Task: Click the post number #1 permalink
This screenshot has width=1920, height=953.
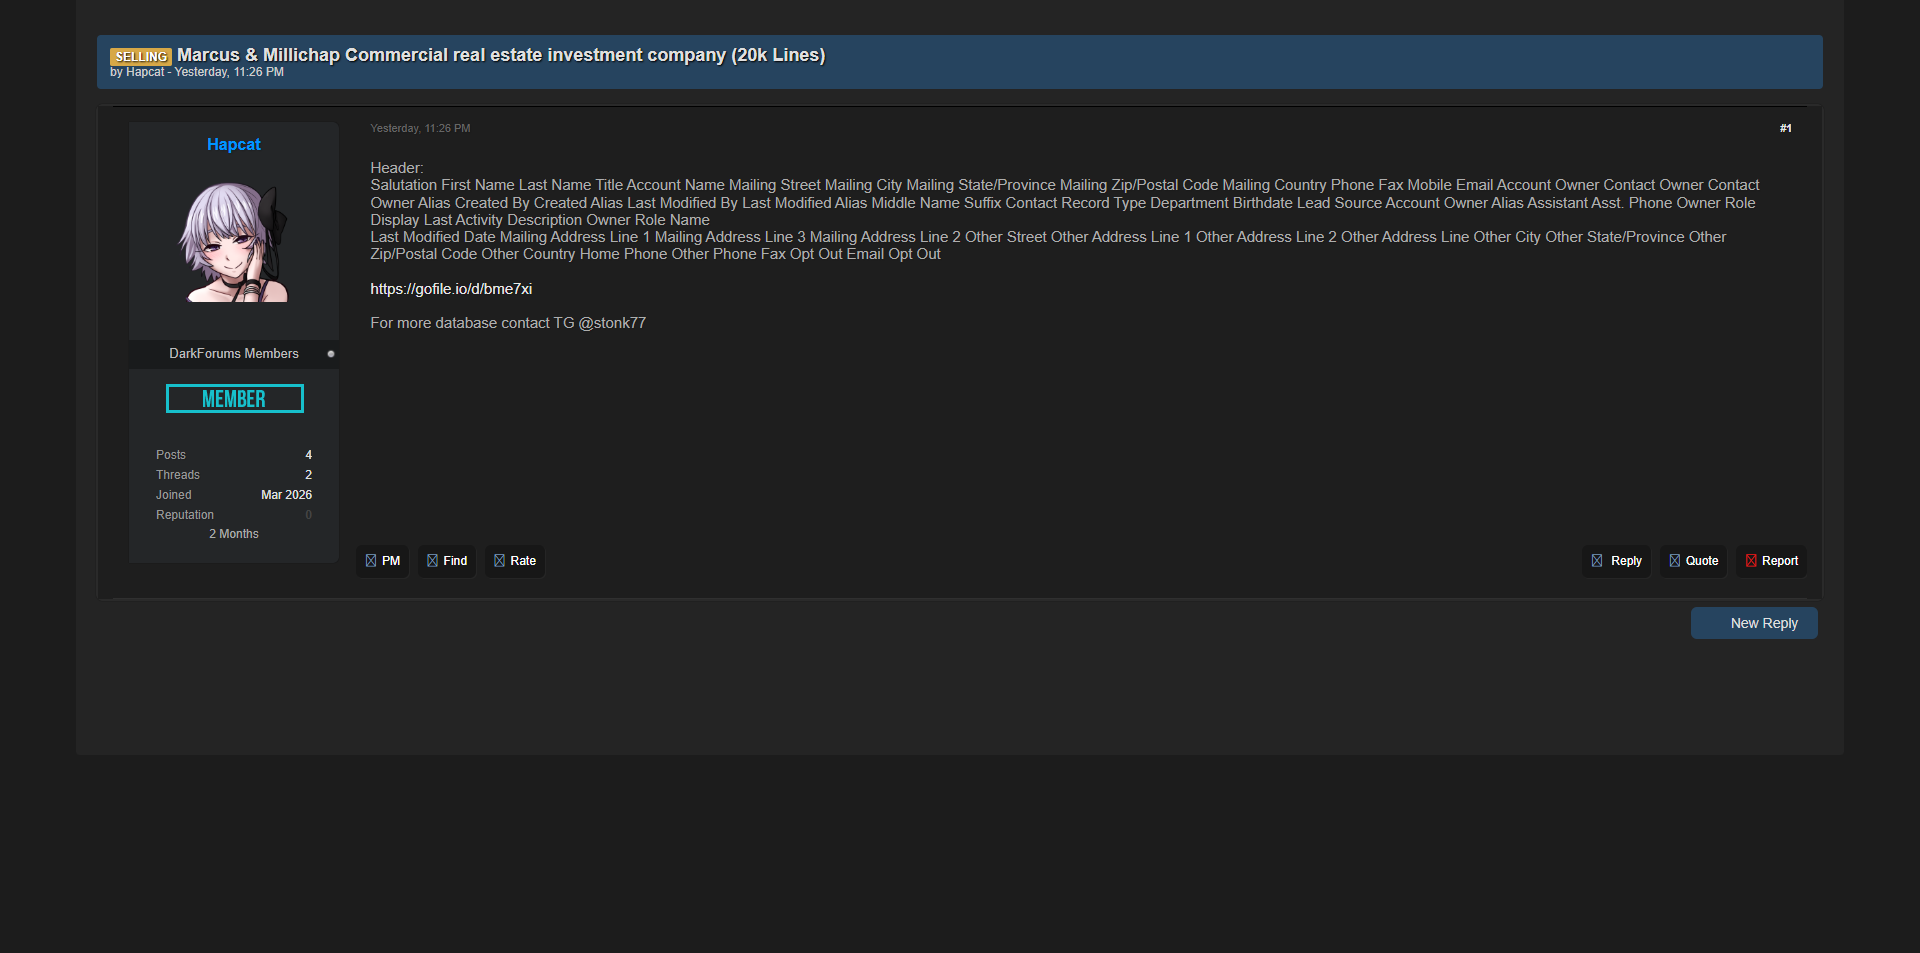Action: (1786, 128)
